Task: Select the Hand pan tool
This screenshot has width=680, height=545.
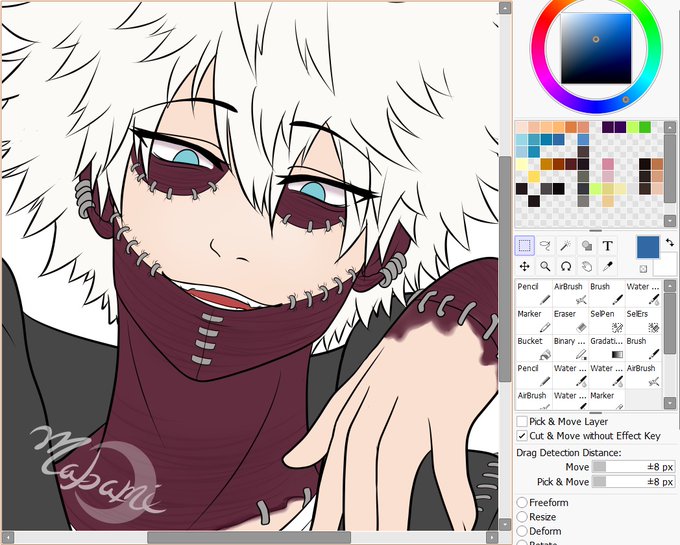Action: [x=587, y=266]
